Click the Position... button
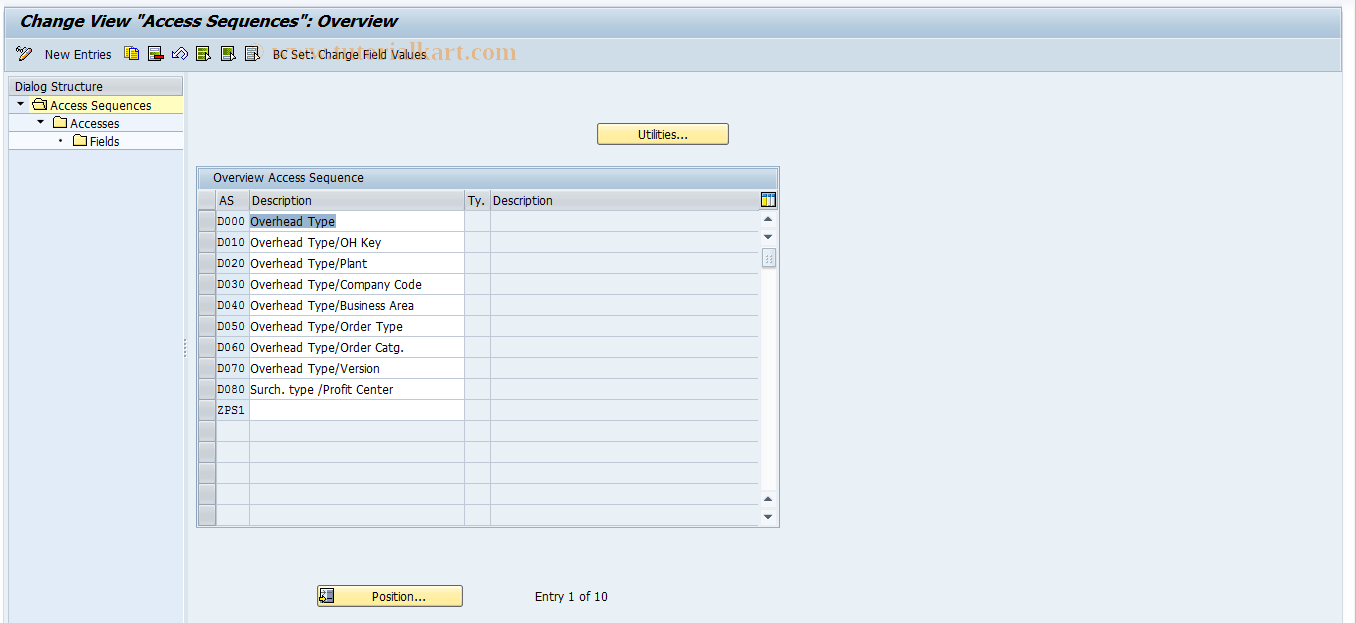 [x=390, y=596]
